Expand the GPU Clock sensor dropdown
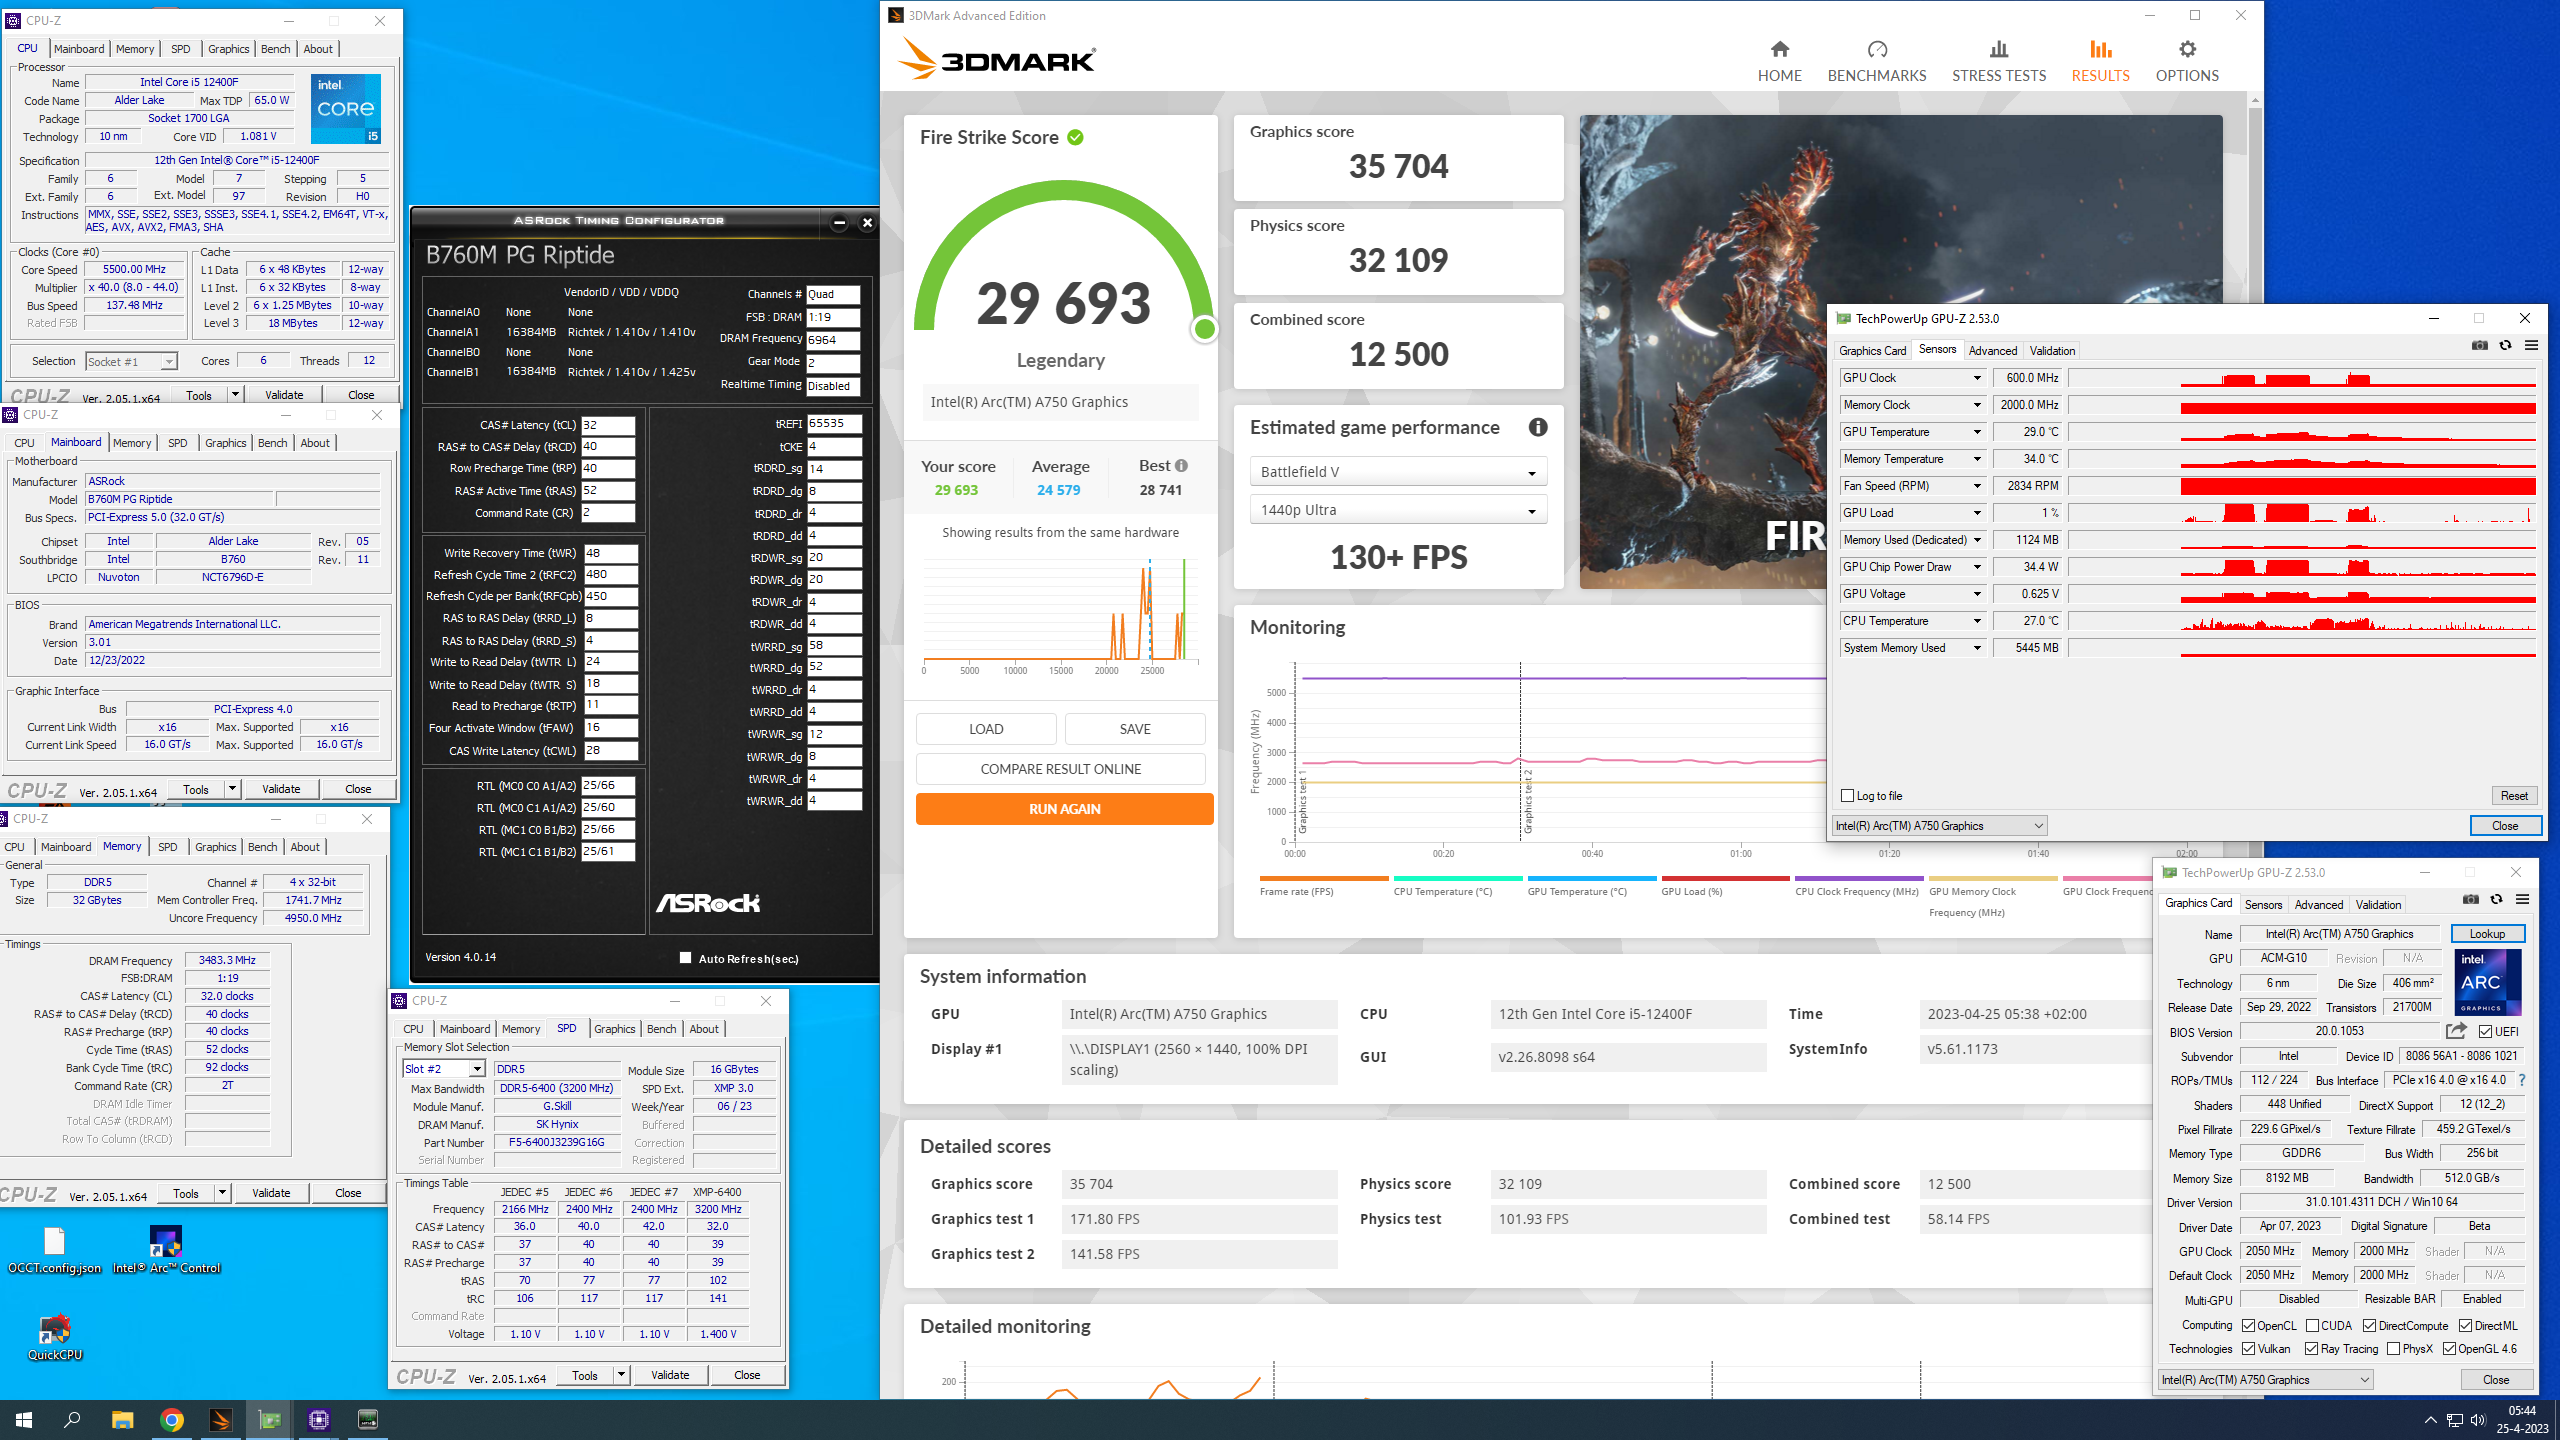This screenshot has height=1440, width=2560. (1976, 378)
